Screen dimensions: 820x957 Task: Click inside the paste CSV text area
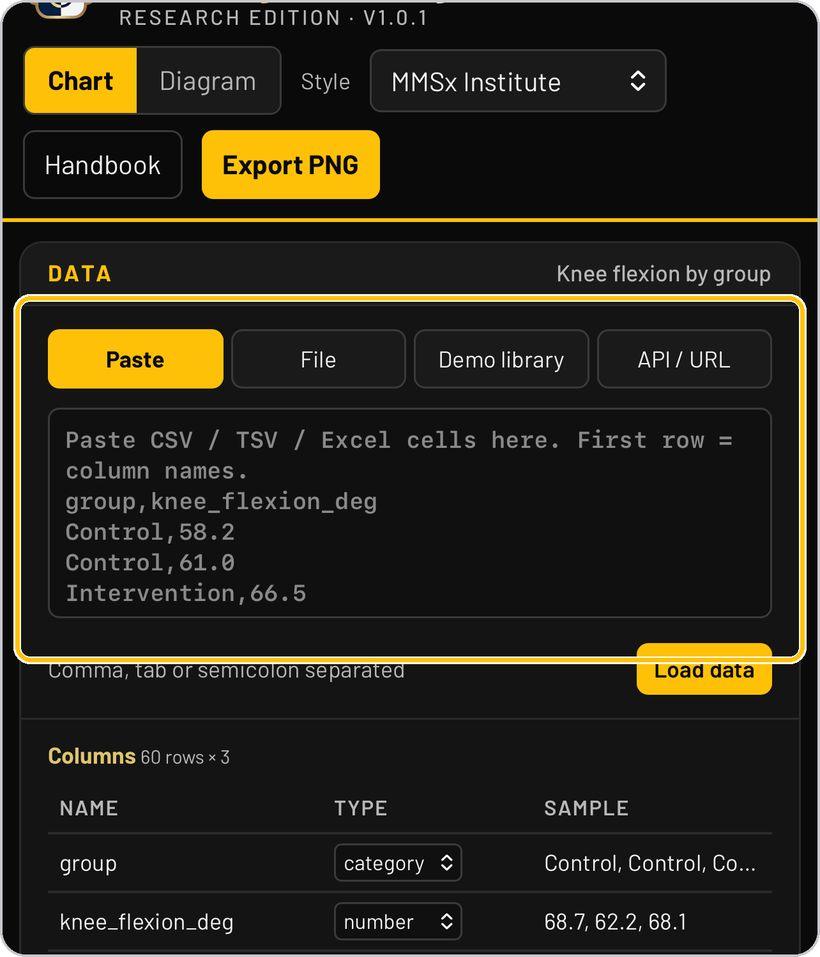(x=410, y=513)
